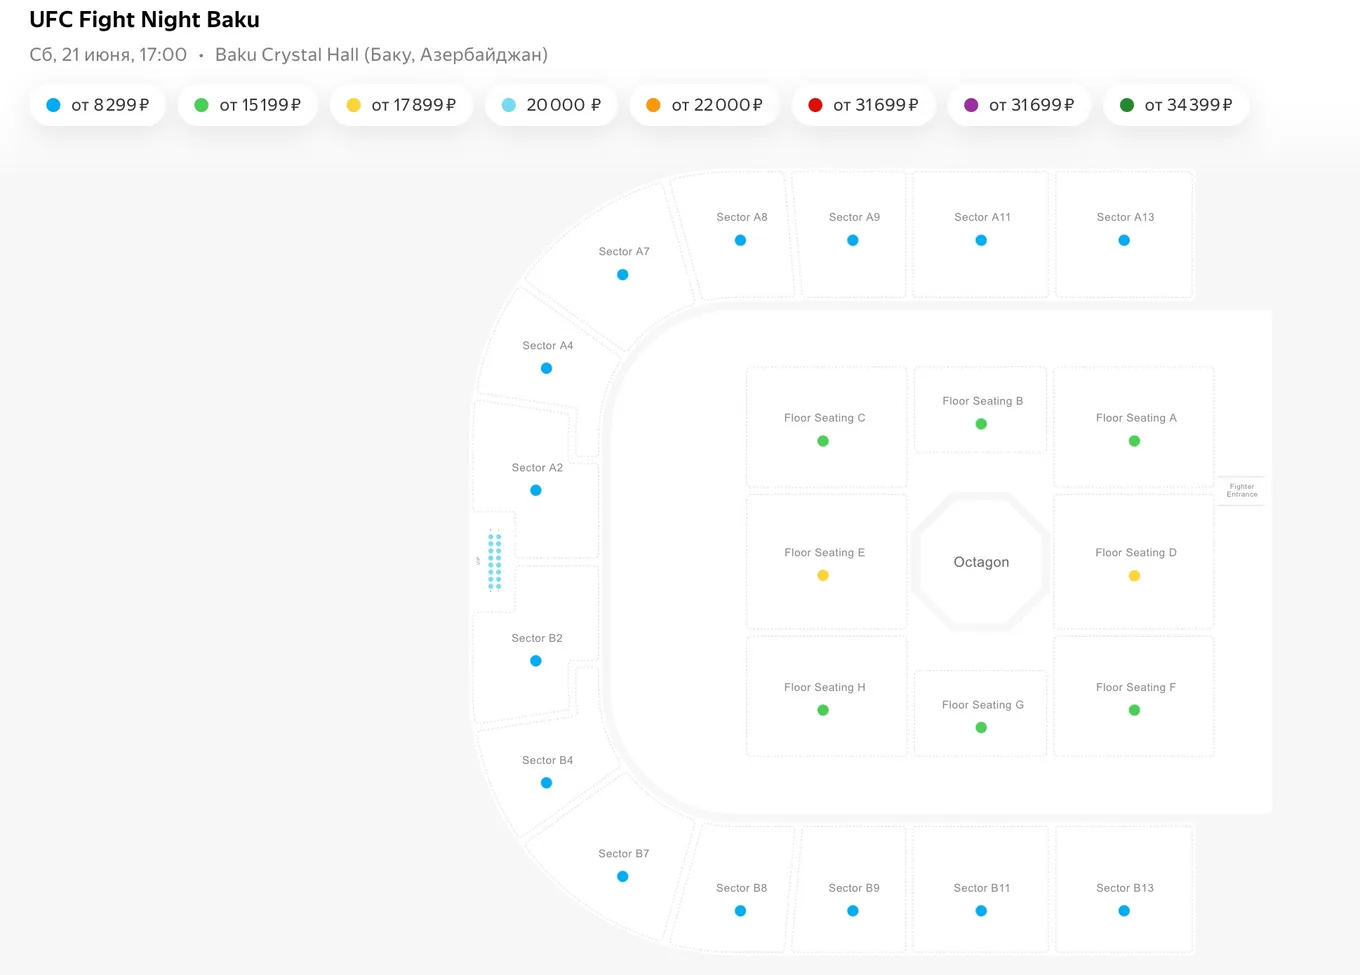Viewport: 1360px width, 975px height.
Task: Click the Baku Crystal Hall venue text
Action: click(x=381, y=55)
